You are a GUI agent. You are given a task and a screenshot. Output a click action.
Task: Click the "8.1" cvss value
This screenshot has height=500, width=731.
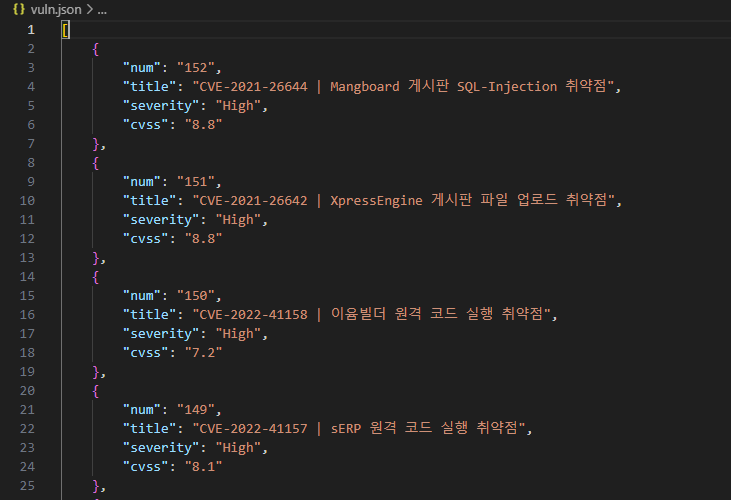[x=204, y=467]
